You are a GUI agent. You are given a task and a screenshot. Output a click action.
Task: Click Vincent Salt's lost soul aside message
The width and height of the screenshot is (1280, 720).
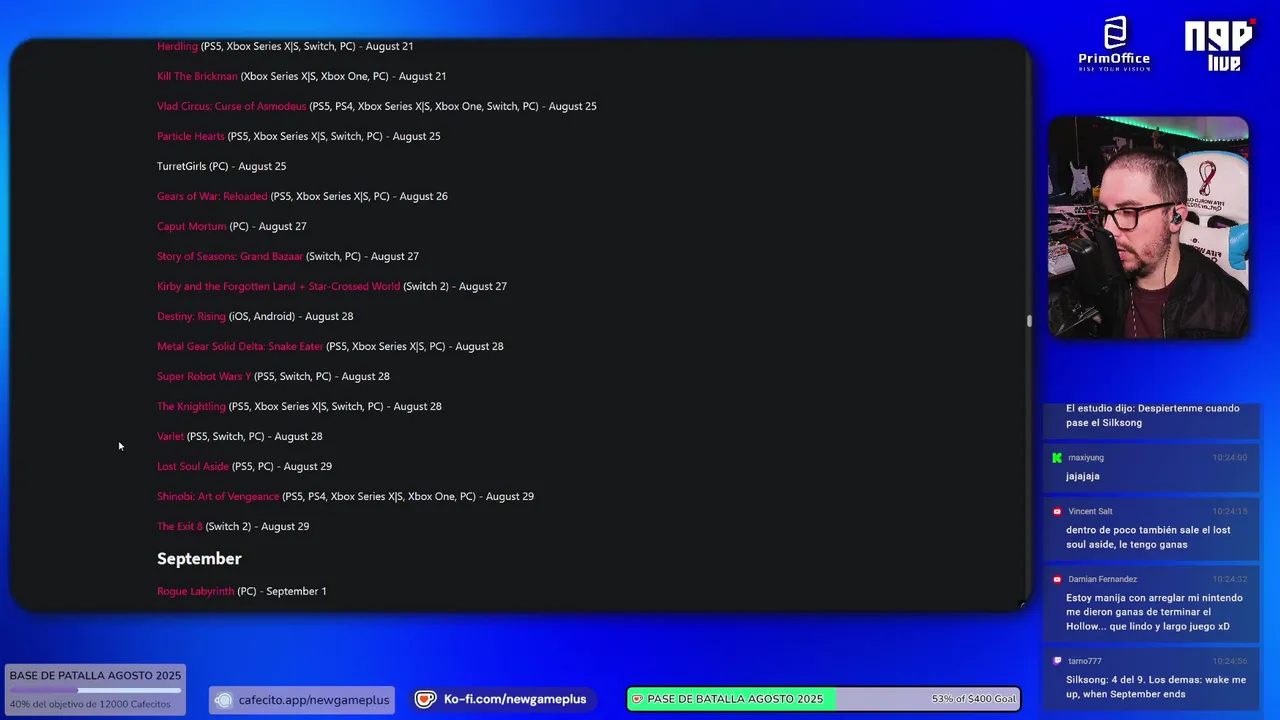(1148, 537)
